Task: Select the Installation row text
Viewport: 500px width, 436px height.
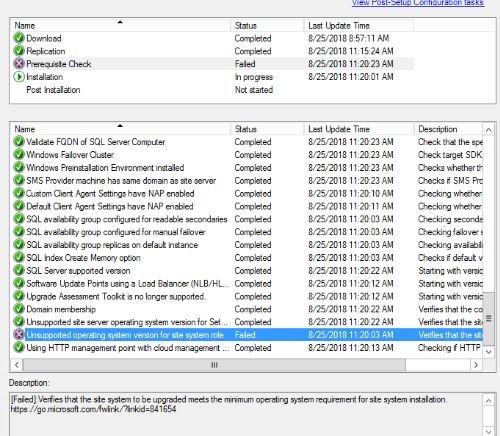Action: (x=45, y=77)
